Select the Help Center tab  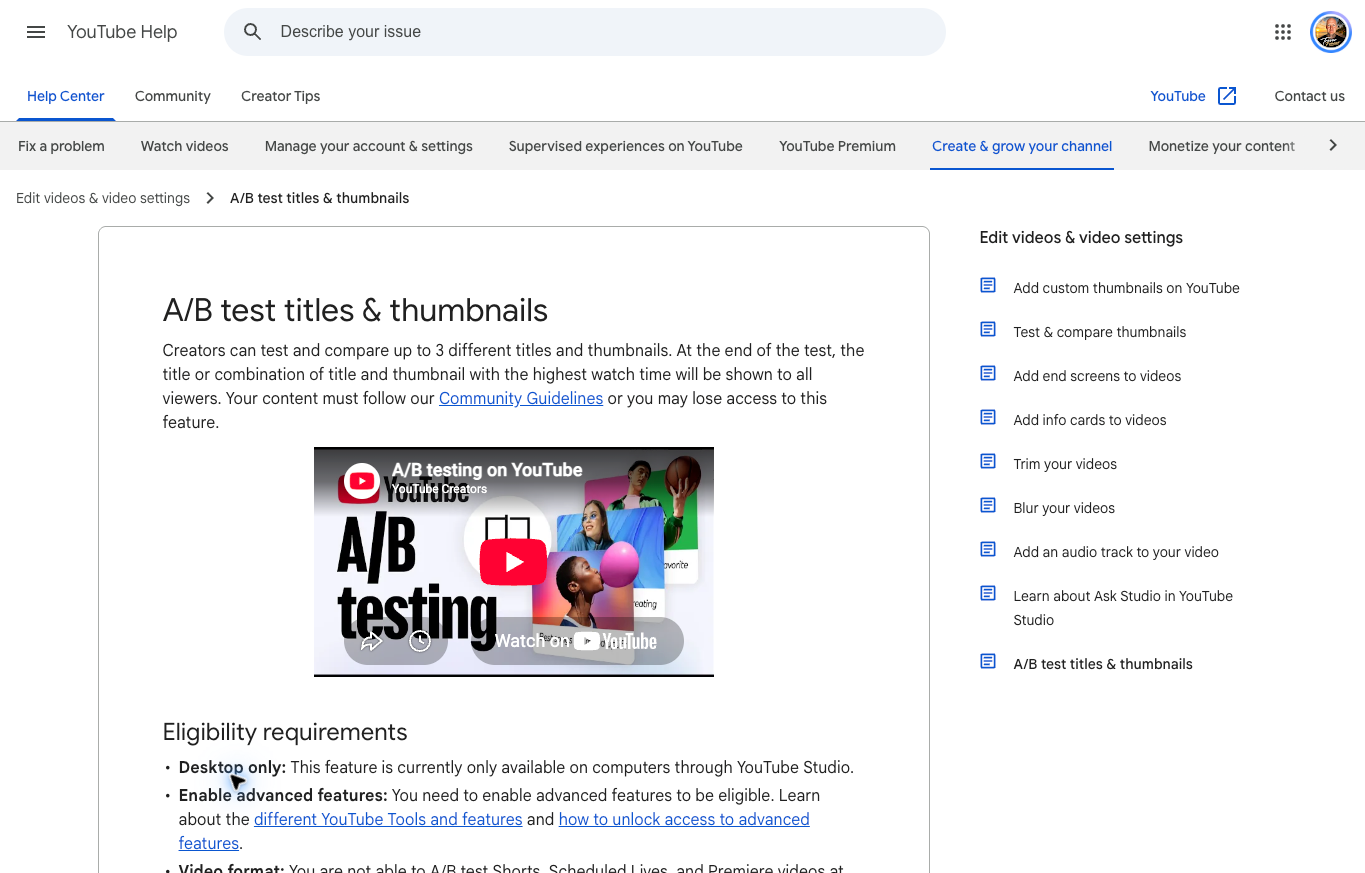[66, 96]
